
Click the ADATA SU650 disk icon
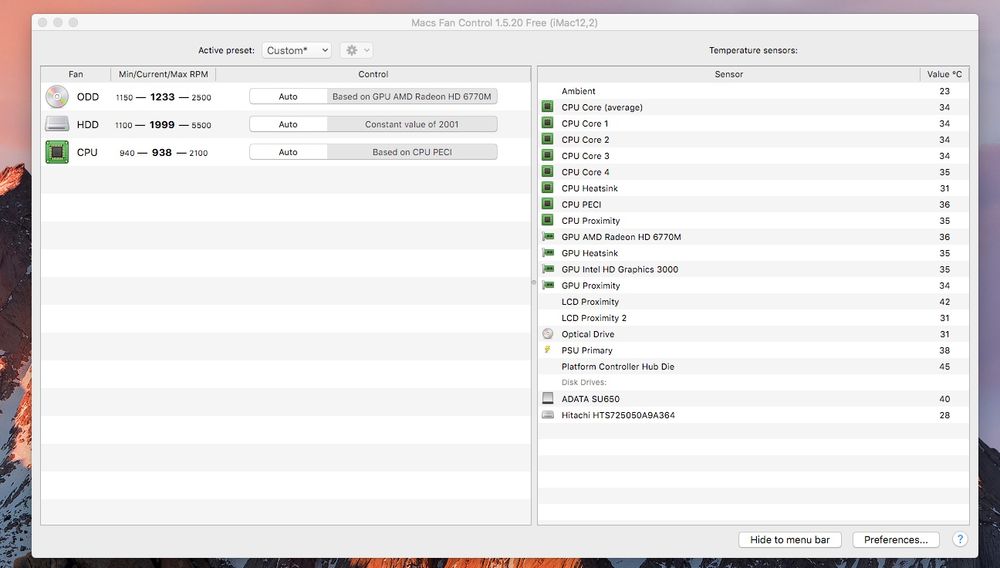547,398
